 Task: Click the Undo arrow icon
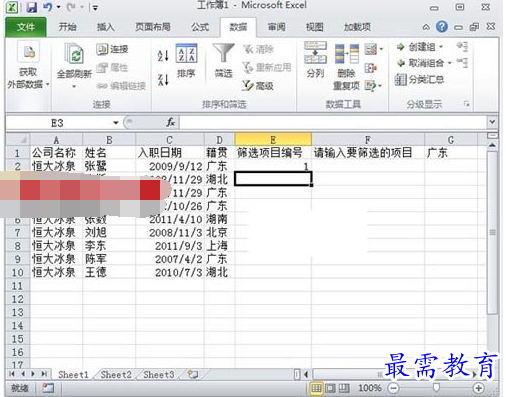pos(48,7)
